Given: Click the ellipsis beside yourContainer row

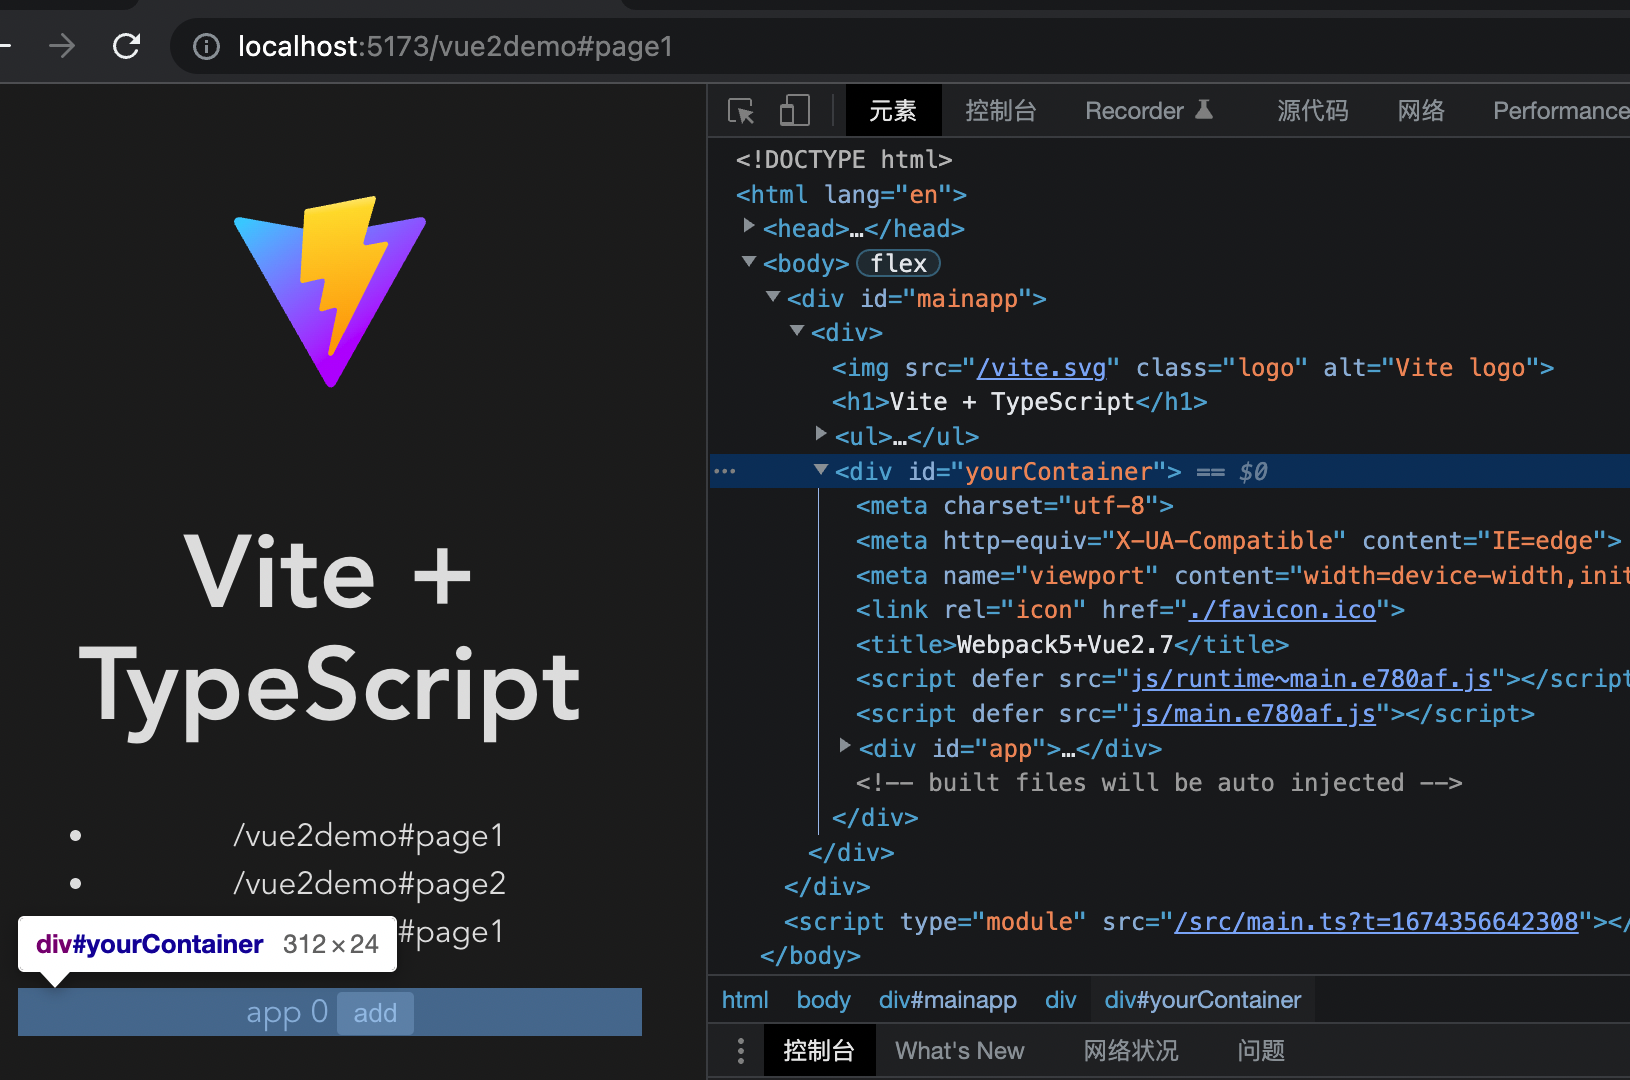Looking at the screenshot, I should coord(725,471).
